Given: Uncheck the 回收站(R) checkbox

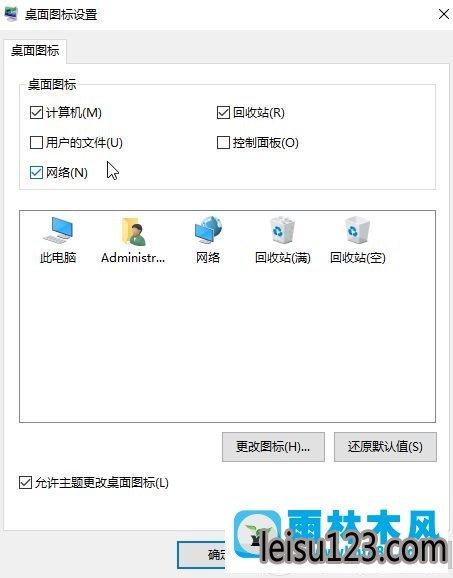Looking at the screenshot, I should [x=223, y=112].
